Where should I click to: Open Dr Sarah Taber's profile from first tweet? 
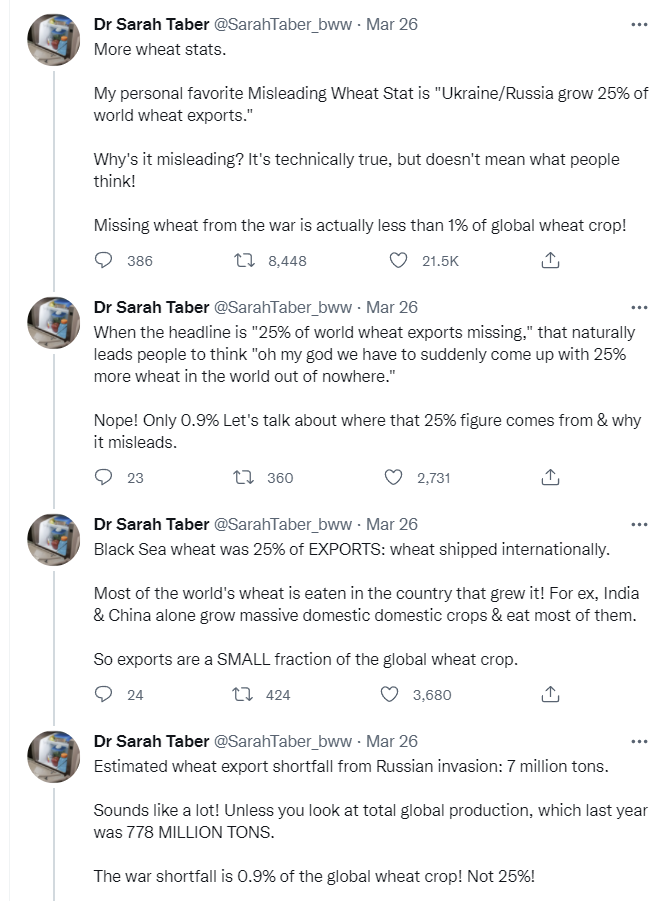pyautogui.click(x=150, y=24)
